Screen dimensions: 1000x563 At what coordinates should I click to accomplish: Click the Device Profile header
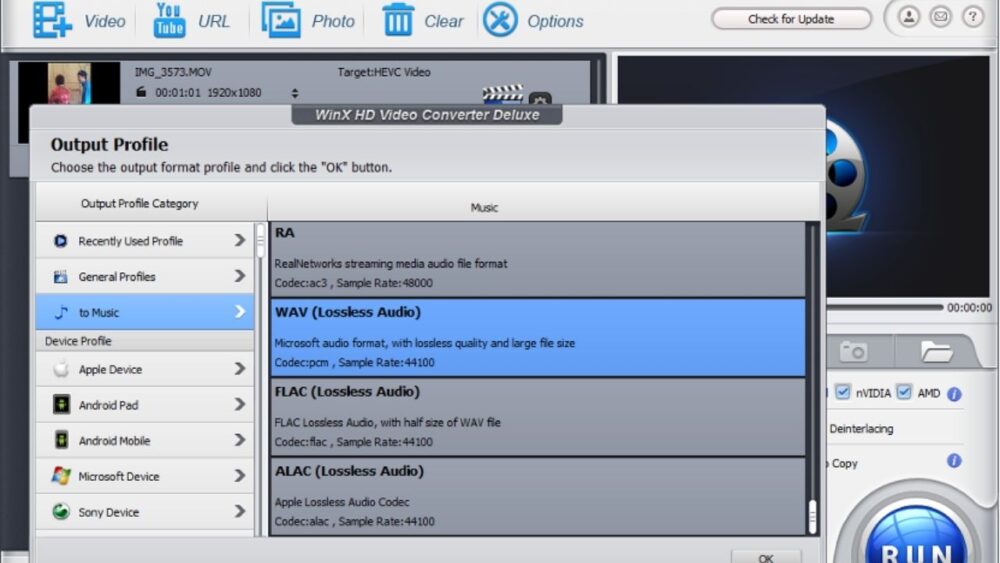78,341
